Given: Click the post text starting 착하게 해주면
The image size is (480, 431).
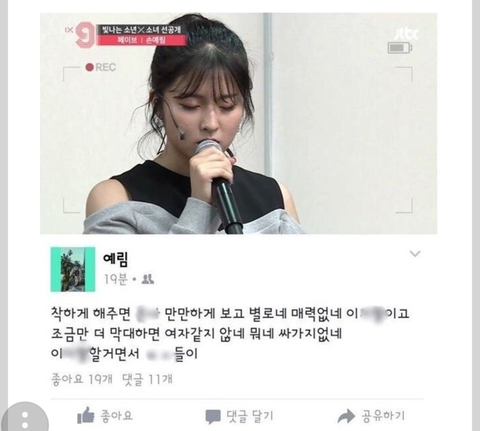Looking at the screenshot, I should point(230,334).
